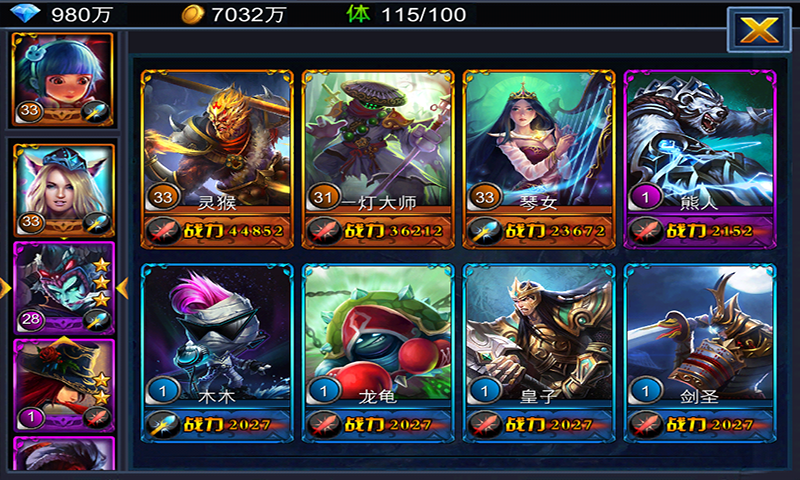Select the 灵猴 monkey hero card
Screen dimensions: 800x480
[217, 159]
